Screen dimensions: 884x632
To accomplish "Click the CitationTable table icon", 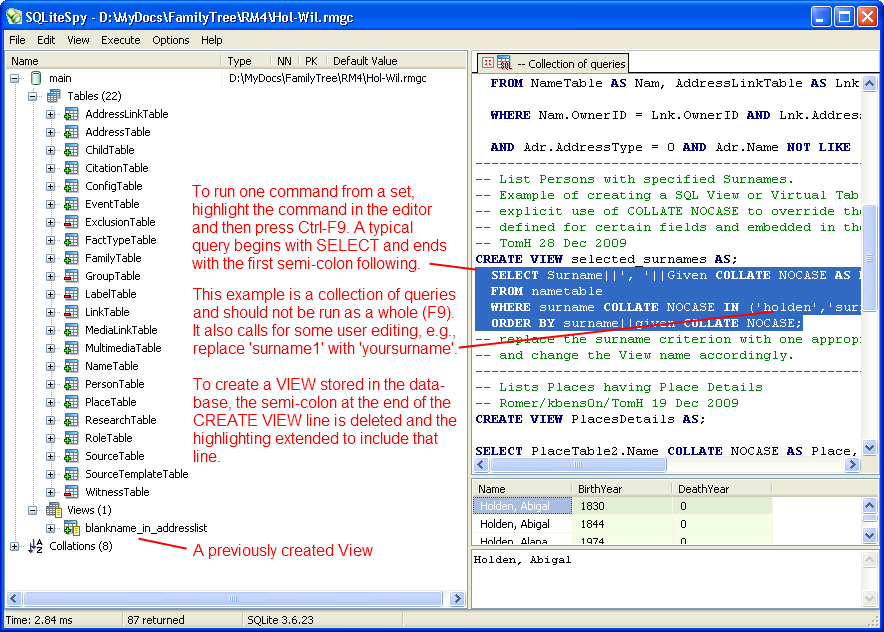I will (71, 168).
